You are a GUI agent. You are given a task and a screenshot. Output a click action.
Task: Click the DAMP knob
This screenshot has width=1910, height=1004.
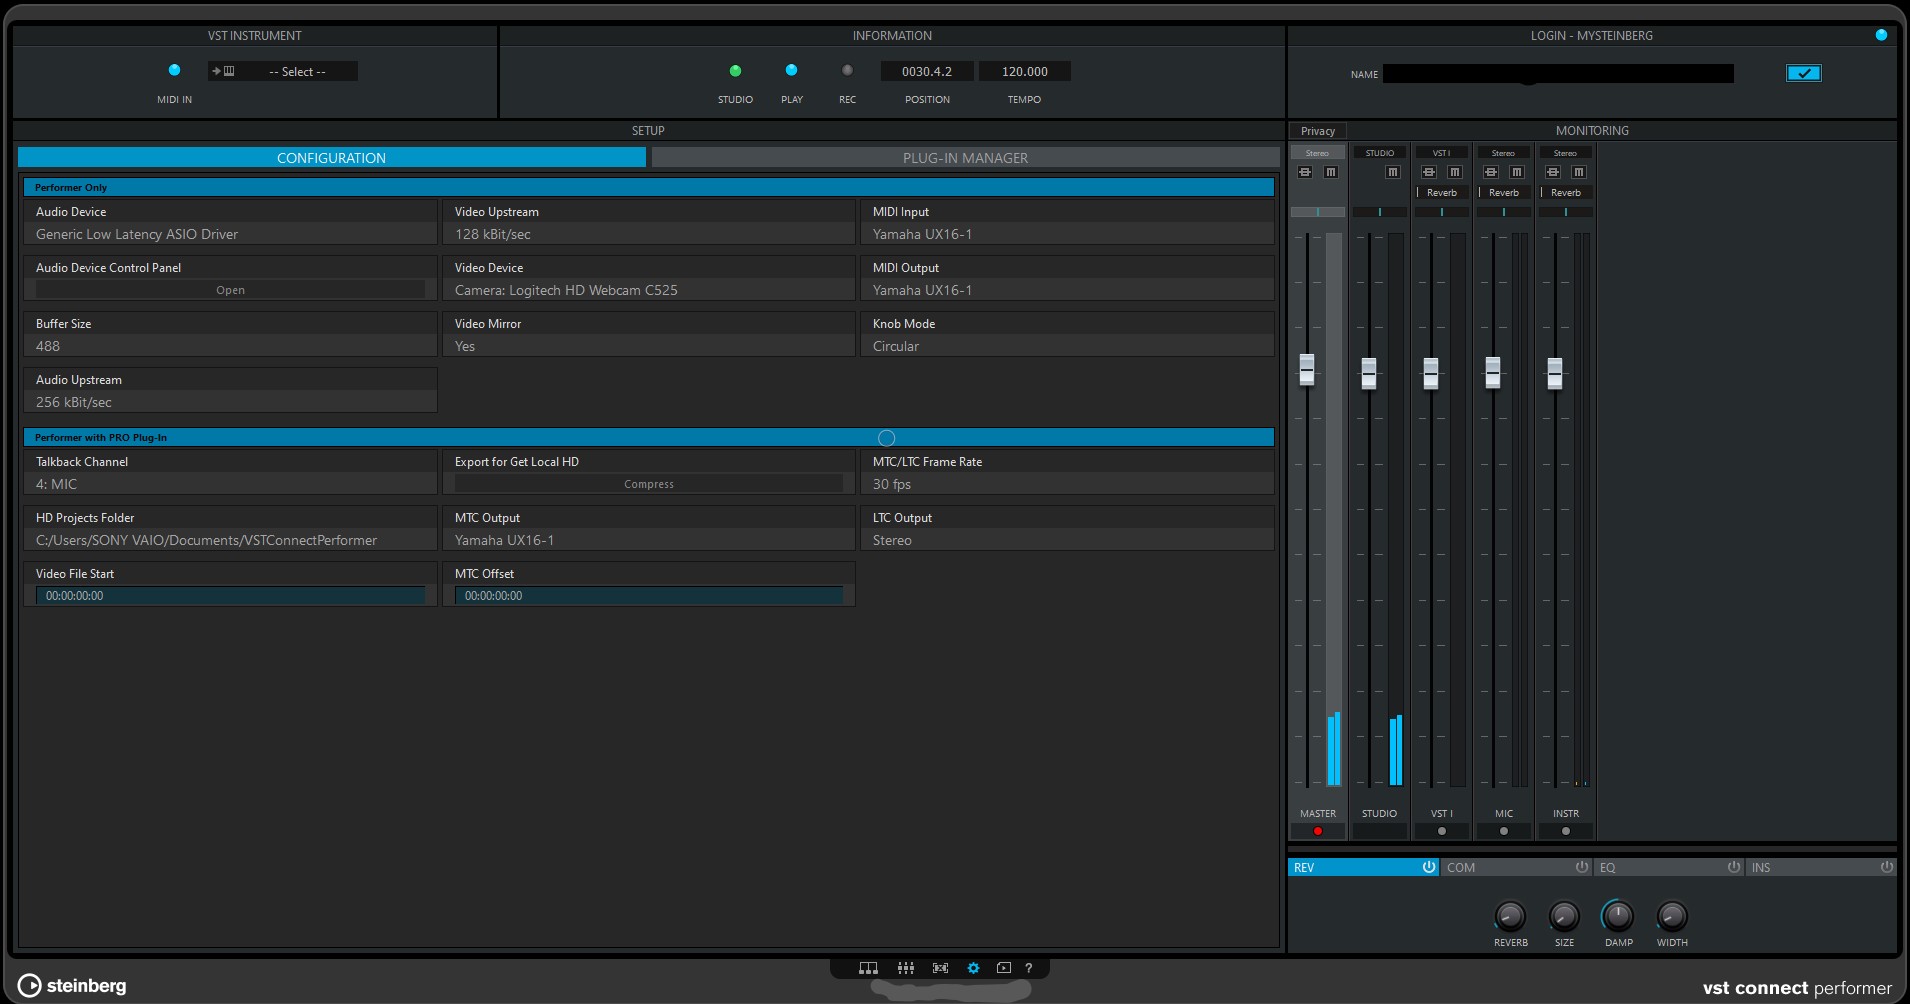(1618, 916)
